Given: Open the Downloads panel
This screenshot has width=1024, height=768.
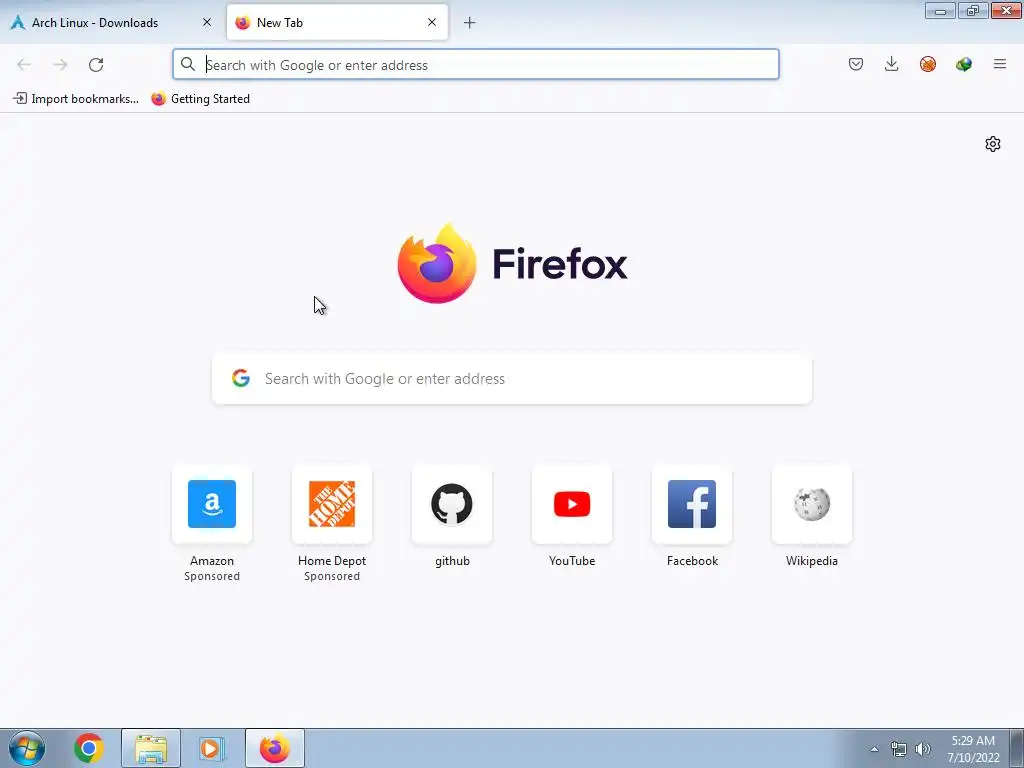Looking at the screenshot, I should (891, 64).
